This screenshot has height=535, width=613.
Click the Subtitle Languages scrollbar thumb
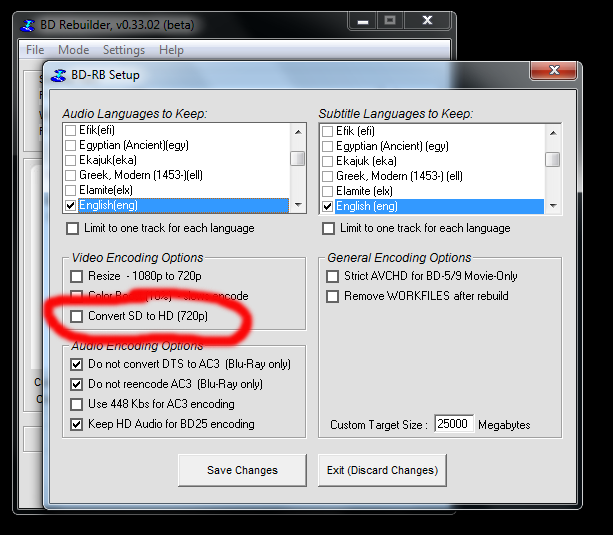(x=553, y=160)
